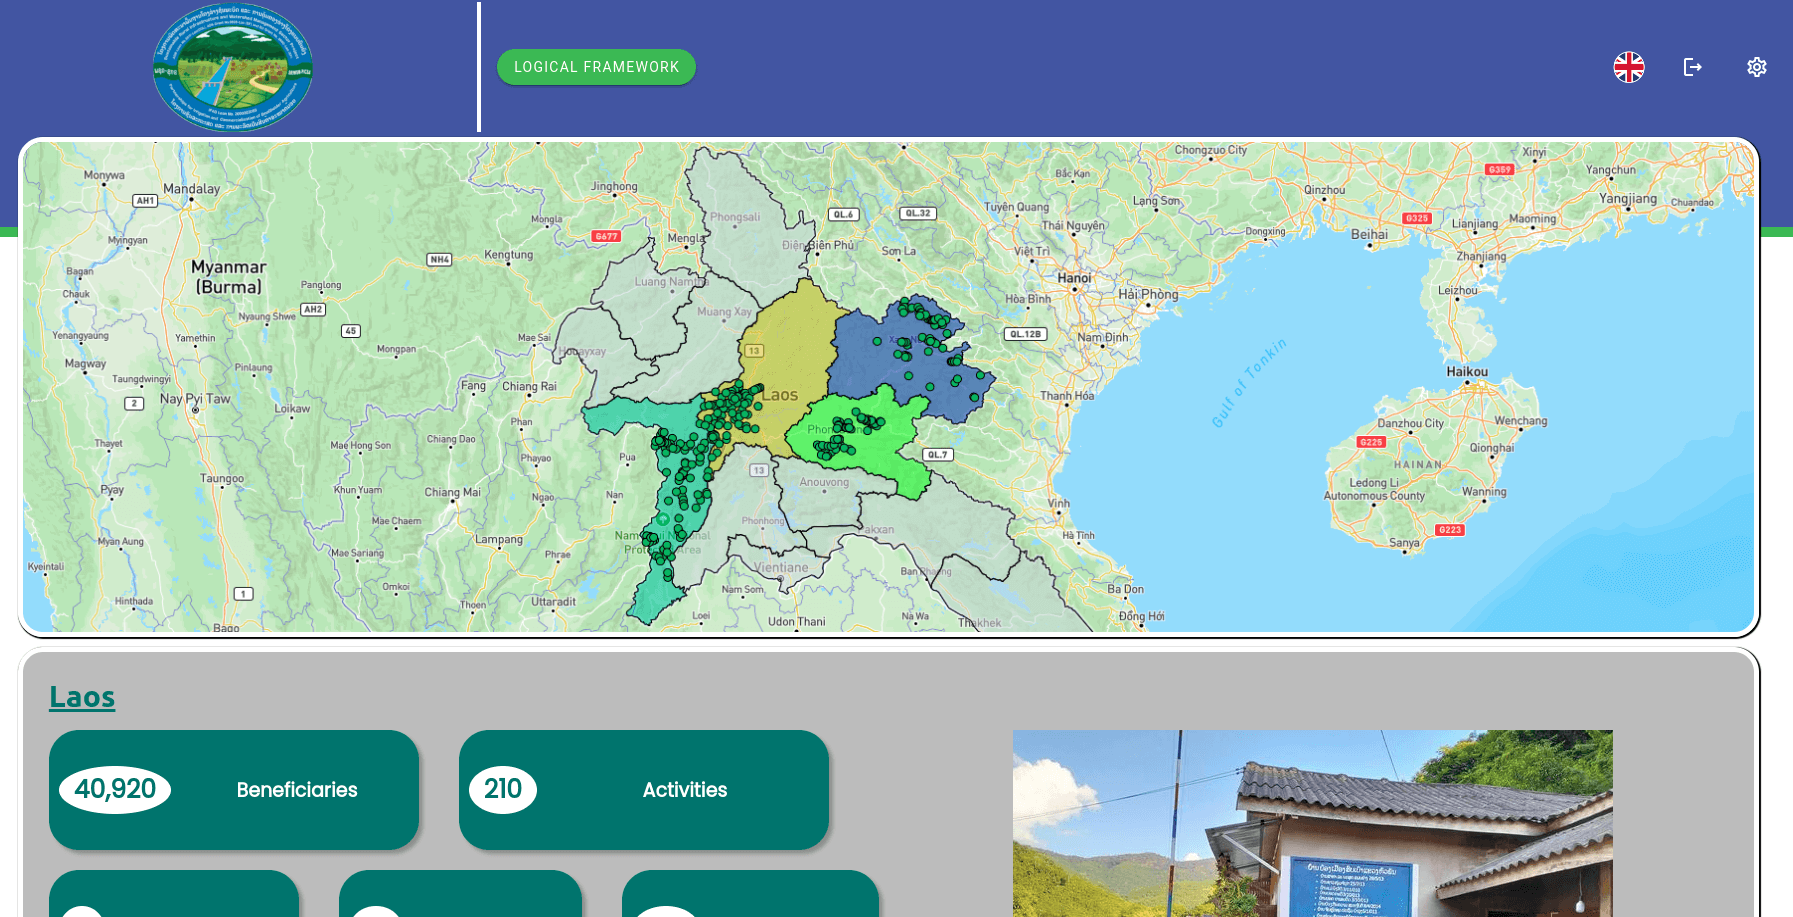
Task: Click the logout icon
Action: 1693,67
